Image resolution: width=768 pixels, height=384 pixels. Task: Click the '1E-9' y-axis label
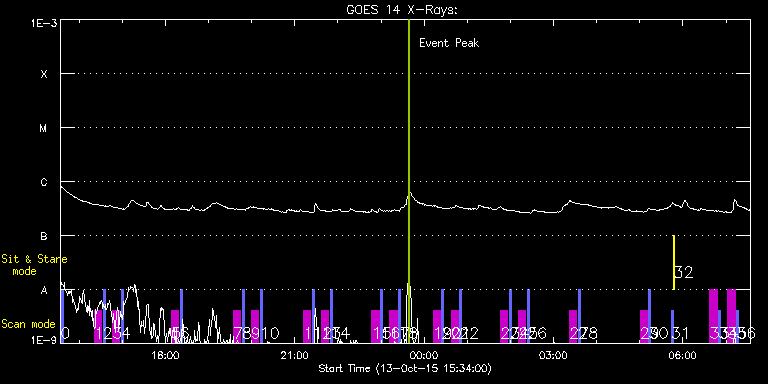click(x=44, y=339)
